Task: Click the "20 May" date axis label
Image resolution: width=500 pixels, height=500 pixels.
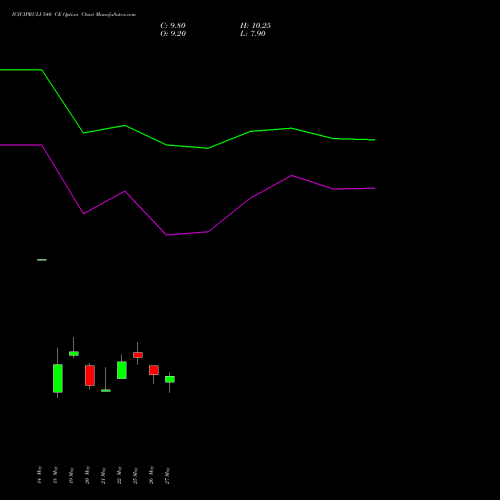Action: (87, 475)
